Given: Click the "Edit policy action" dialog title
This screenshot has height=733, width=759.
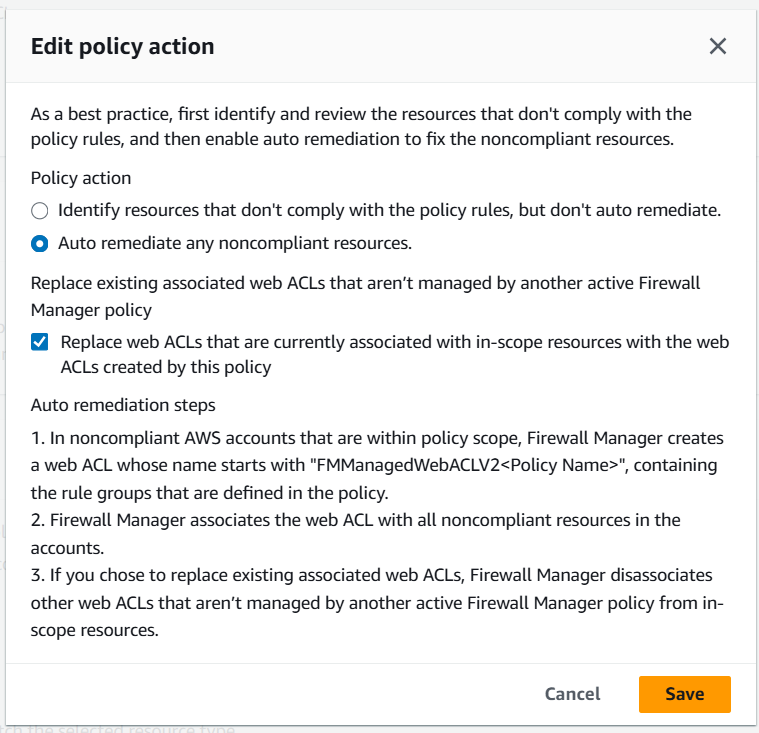Looking at the screenshot, I should pyautogui.click(x=122, y=46).
